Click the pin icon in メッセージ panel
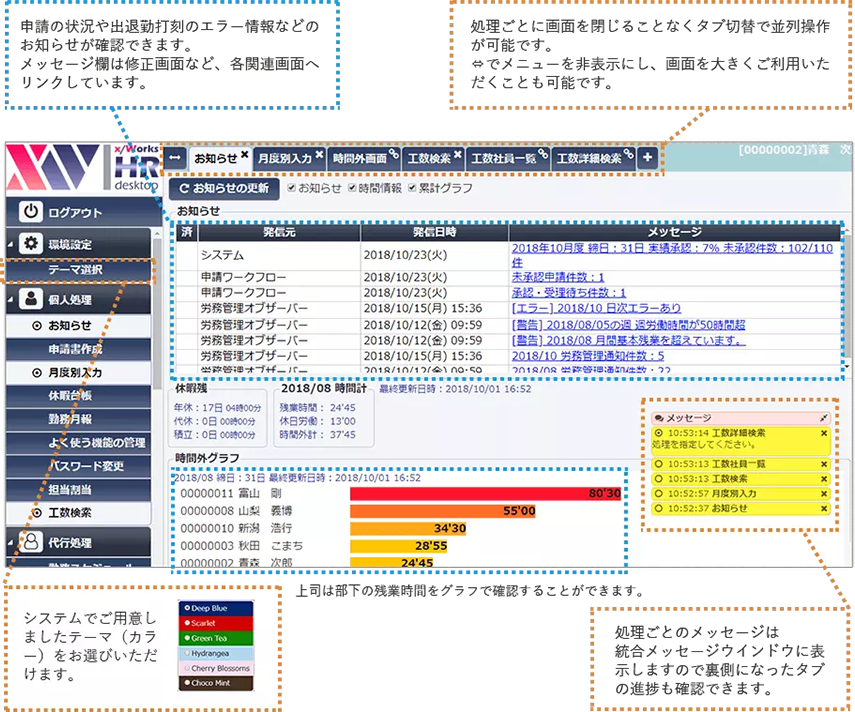 pos(823,418)
